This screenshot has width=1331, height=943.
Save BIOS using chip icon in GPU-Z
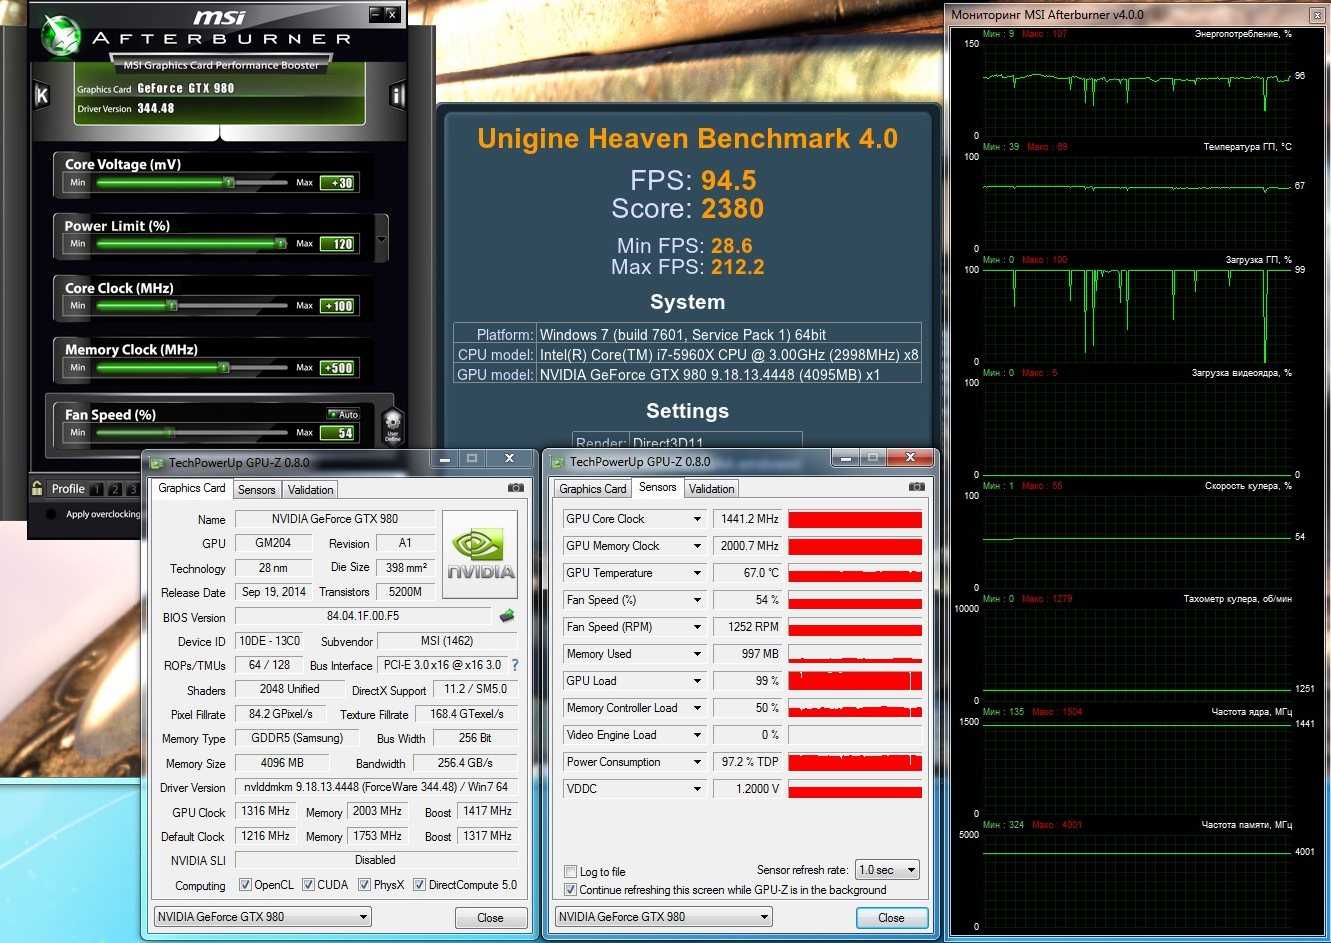coord(507,616)
